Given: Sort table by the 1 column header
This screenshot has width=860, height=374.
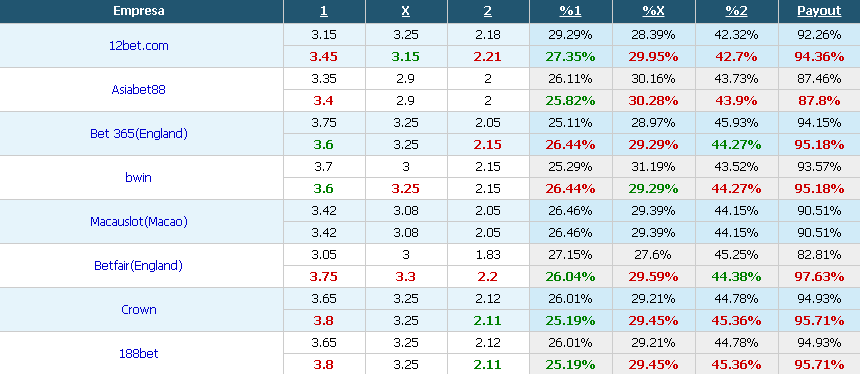Looking at the screenshot, I should [x=324, y=11].
